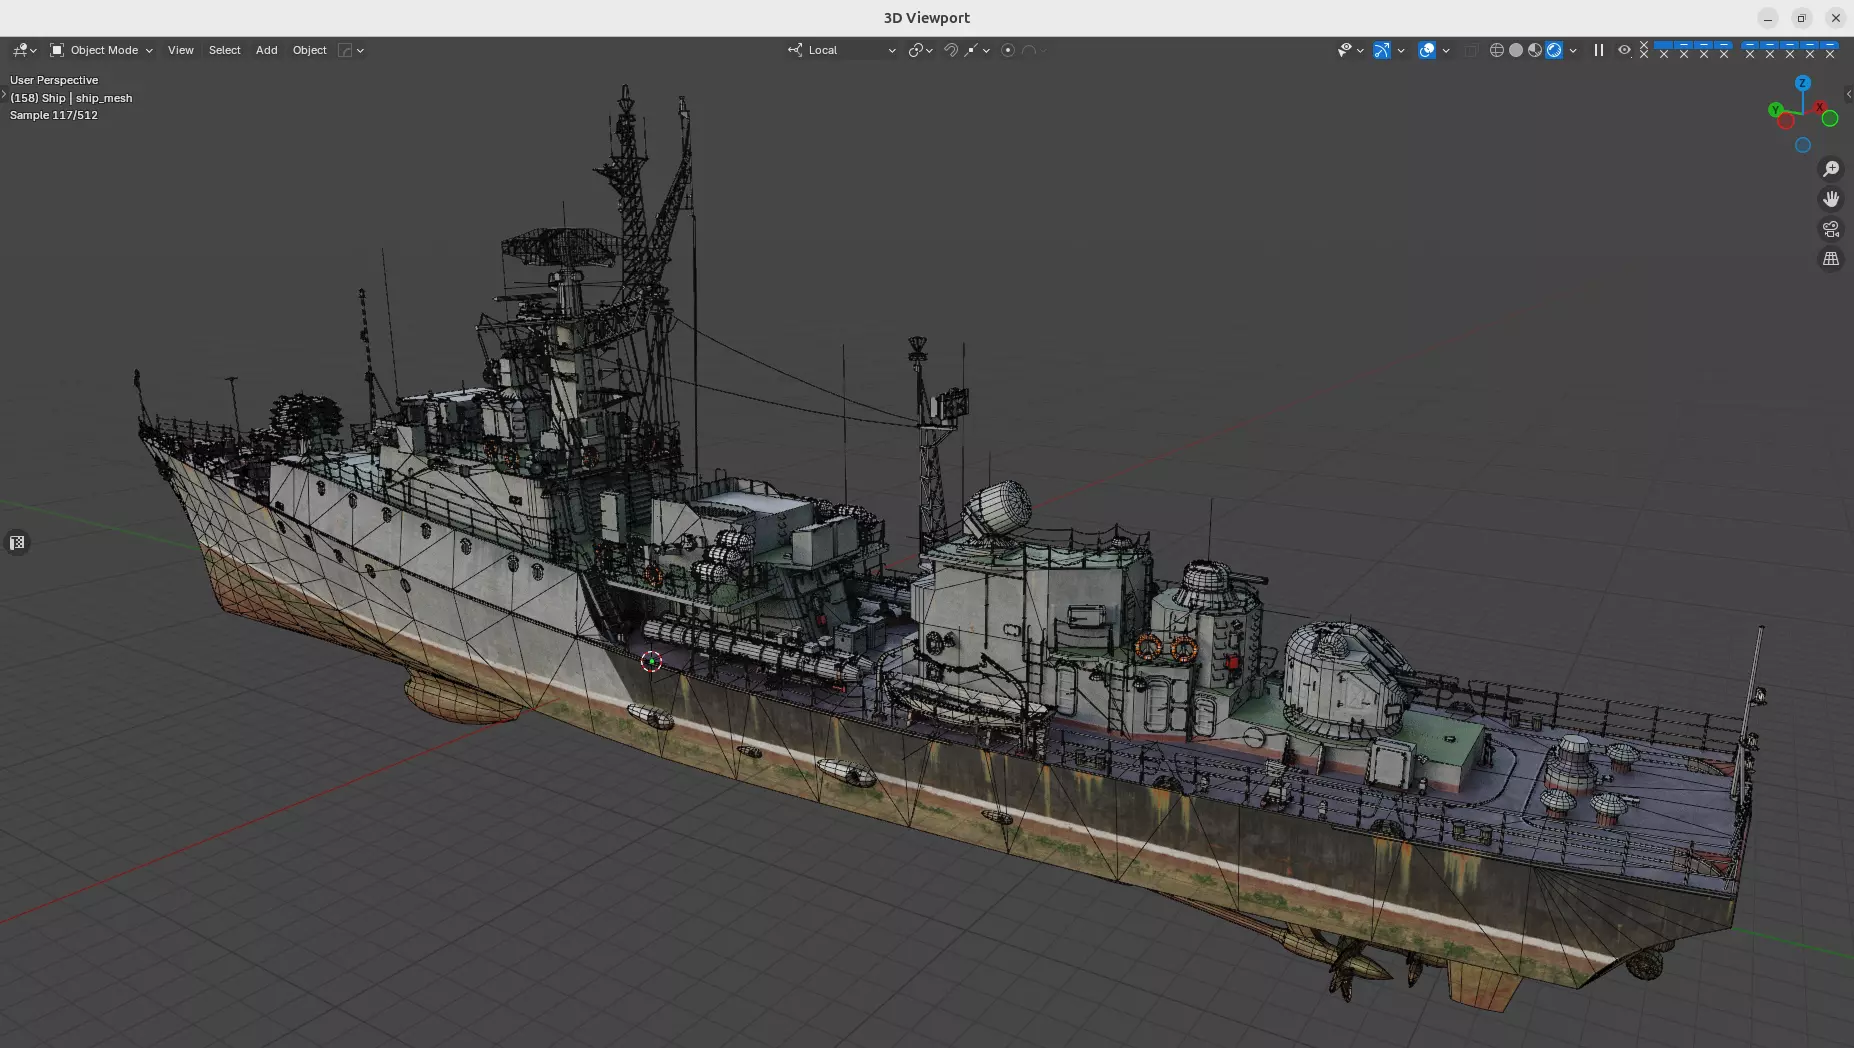Toggle viewport overlays
The image size is (1854, 1048).
point(1427,50)
